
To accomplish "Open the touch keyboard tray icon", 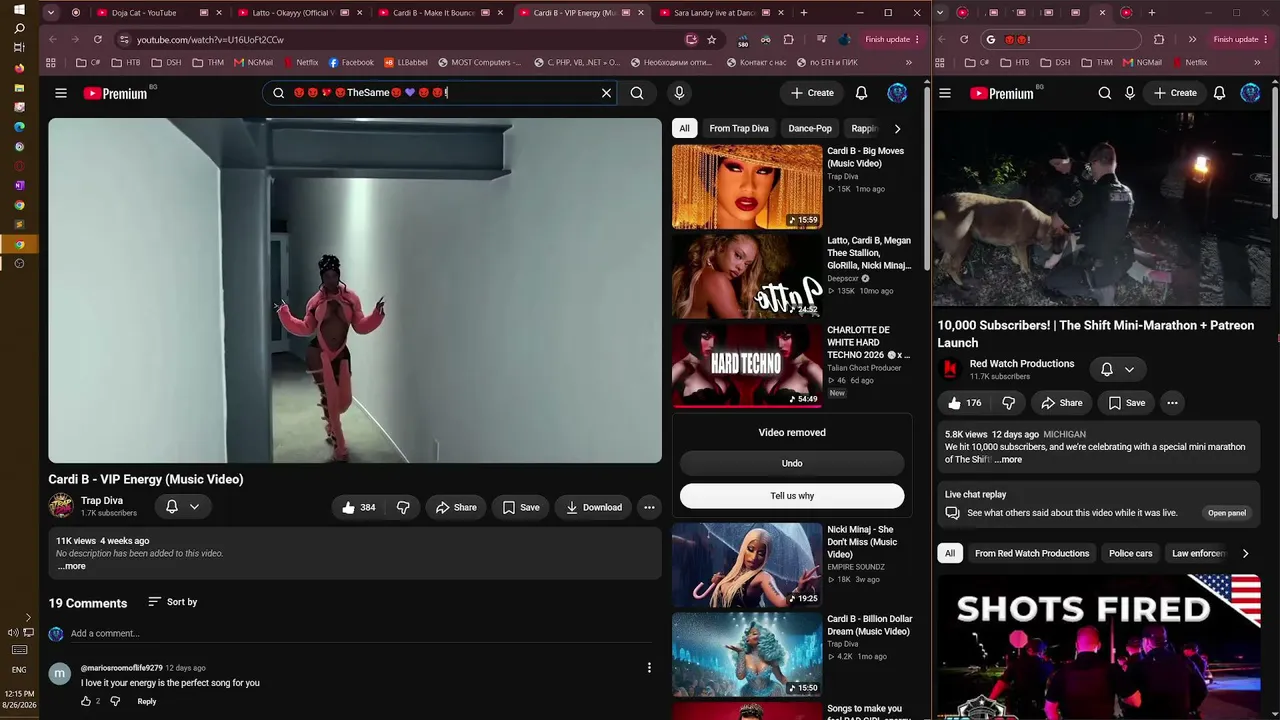I will tap(19, 650).
